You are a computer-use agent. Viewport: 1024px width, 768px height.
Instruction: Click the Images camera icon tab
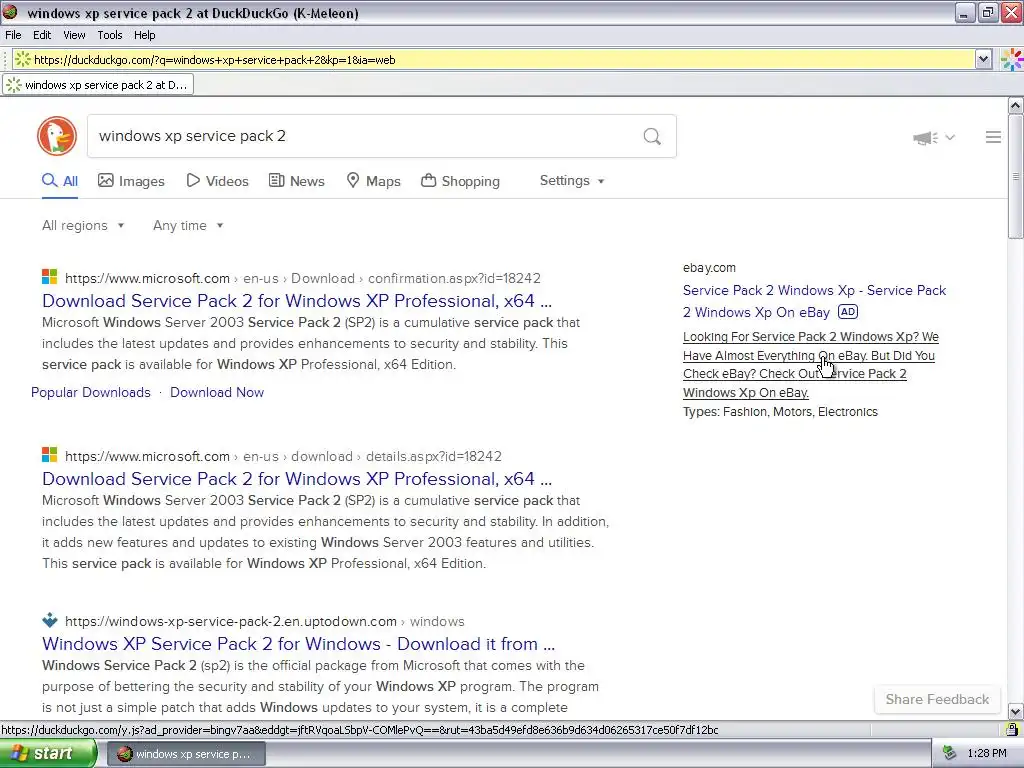click(x=131, y=181)
